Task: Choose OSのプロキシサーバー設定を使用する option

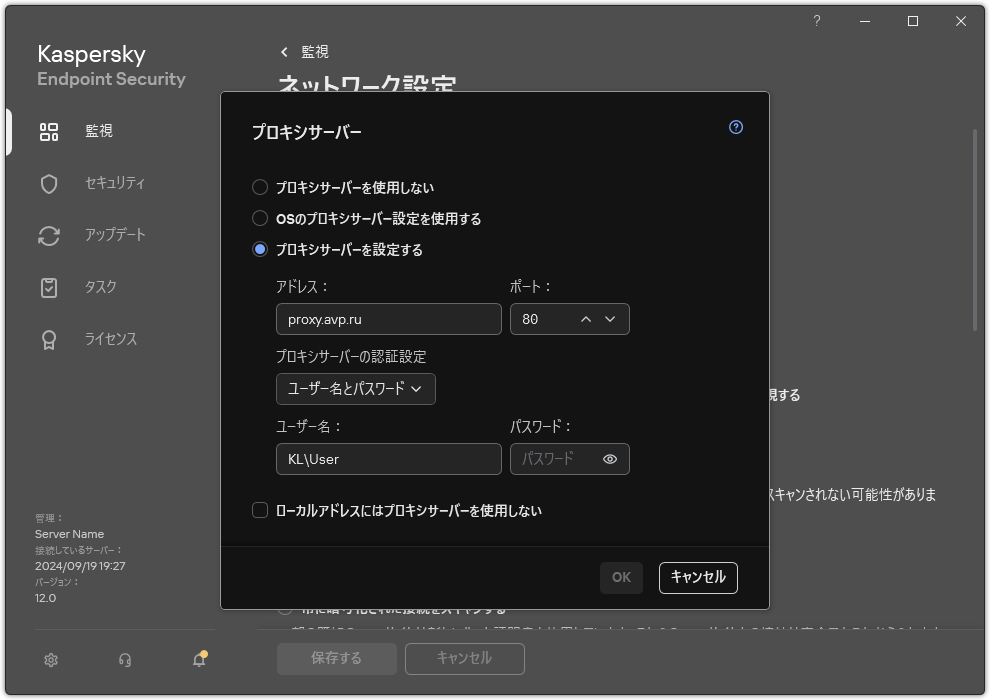Action: tap(260, 218)
